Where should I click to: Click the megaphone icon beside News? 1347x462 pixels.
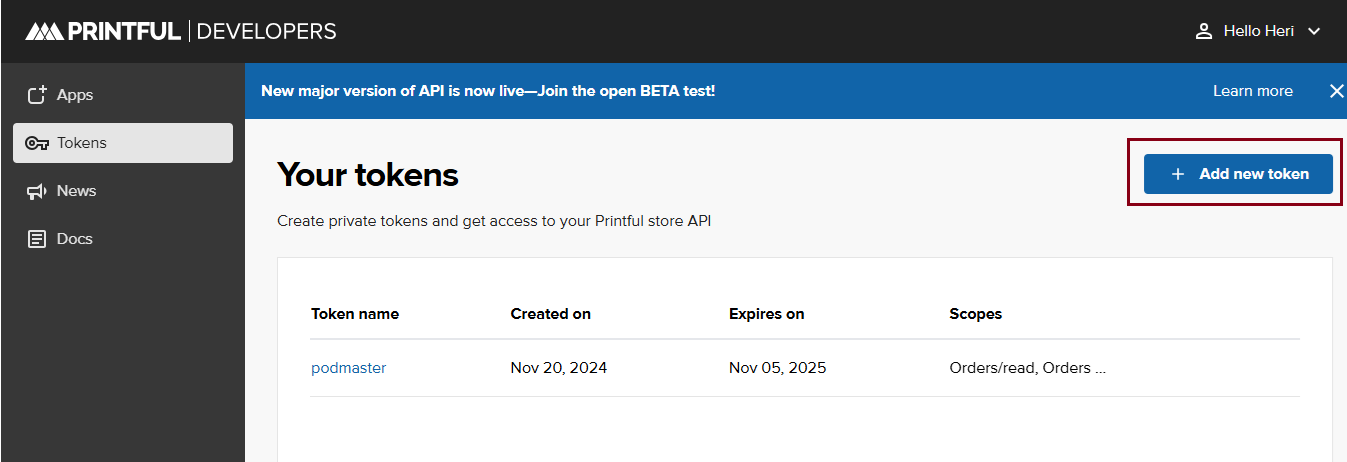[x=37, y=191]
